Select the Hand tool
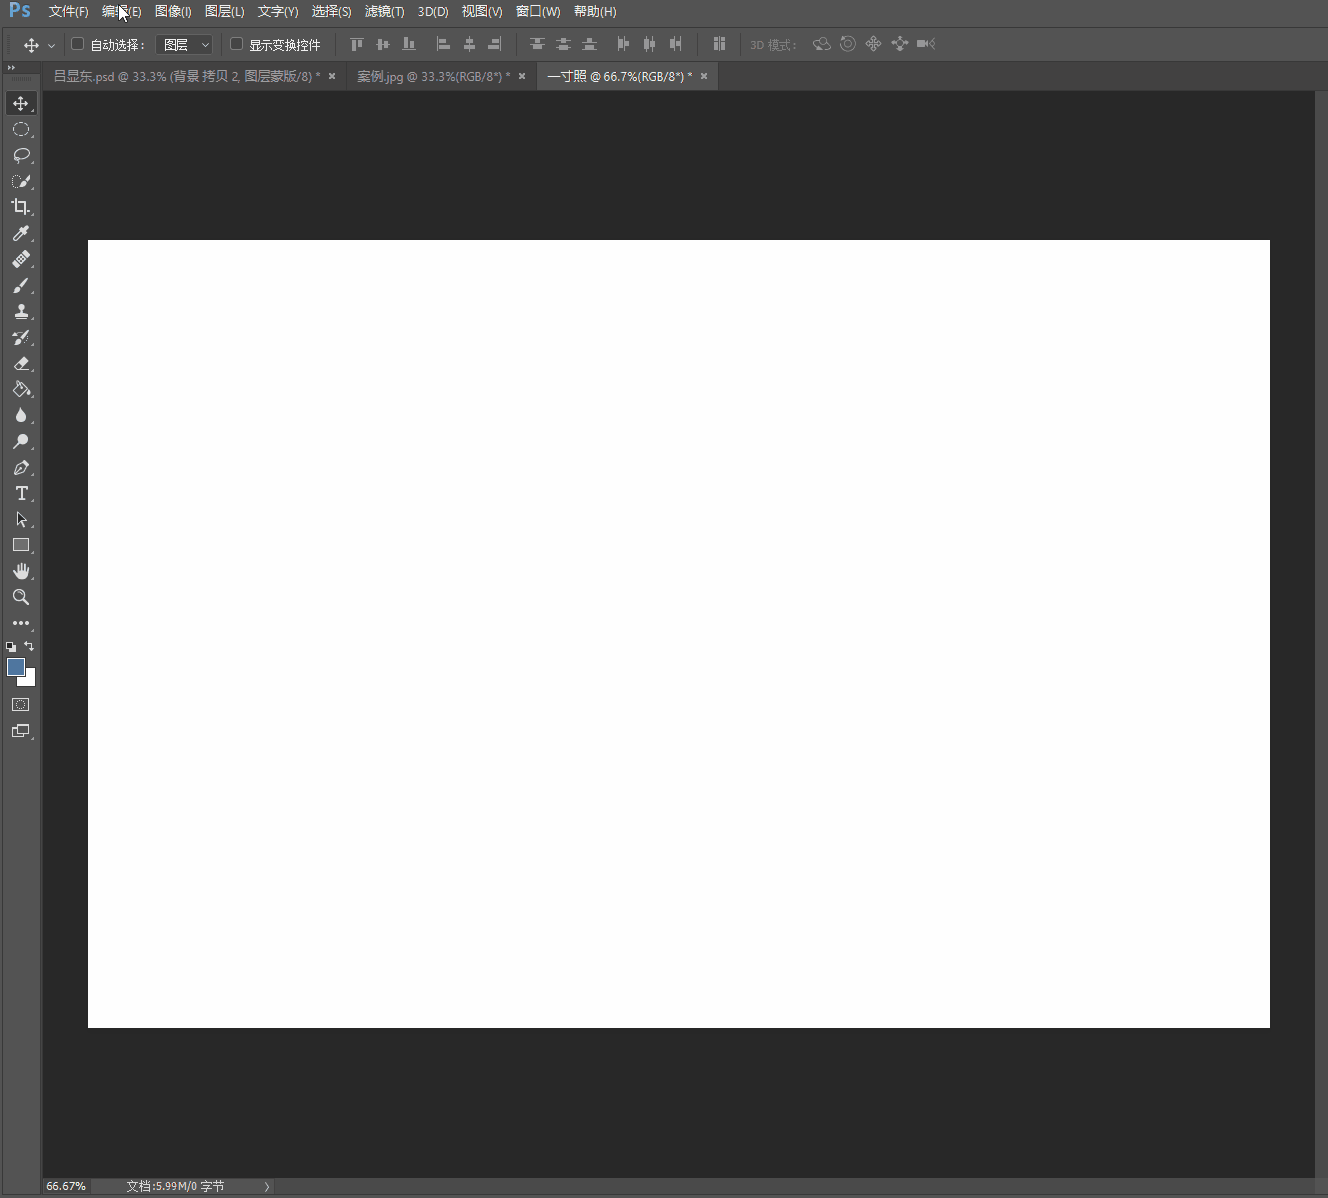Viewport: 1328px width, 1198px height. coord(21,571)
